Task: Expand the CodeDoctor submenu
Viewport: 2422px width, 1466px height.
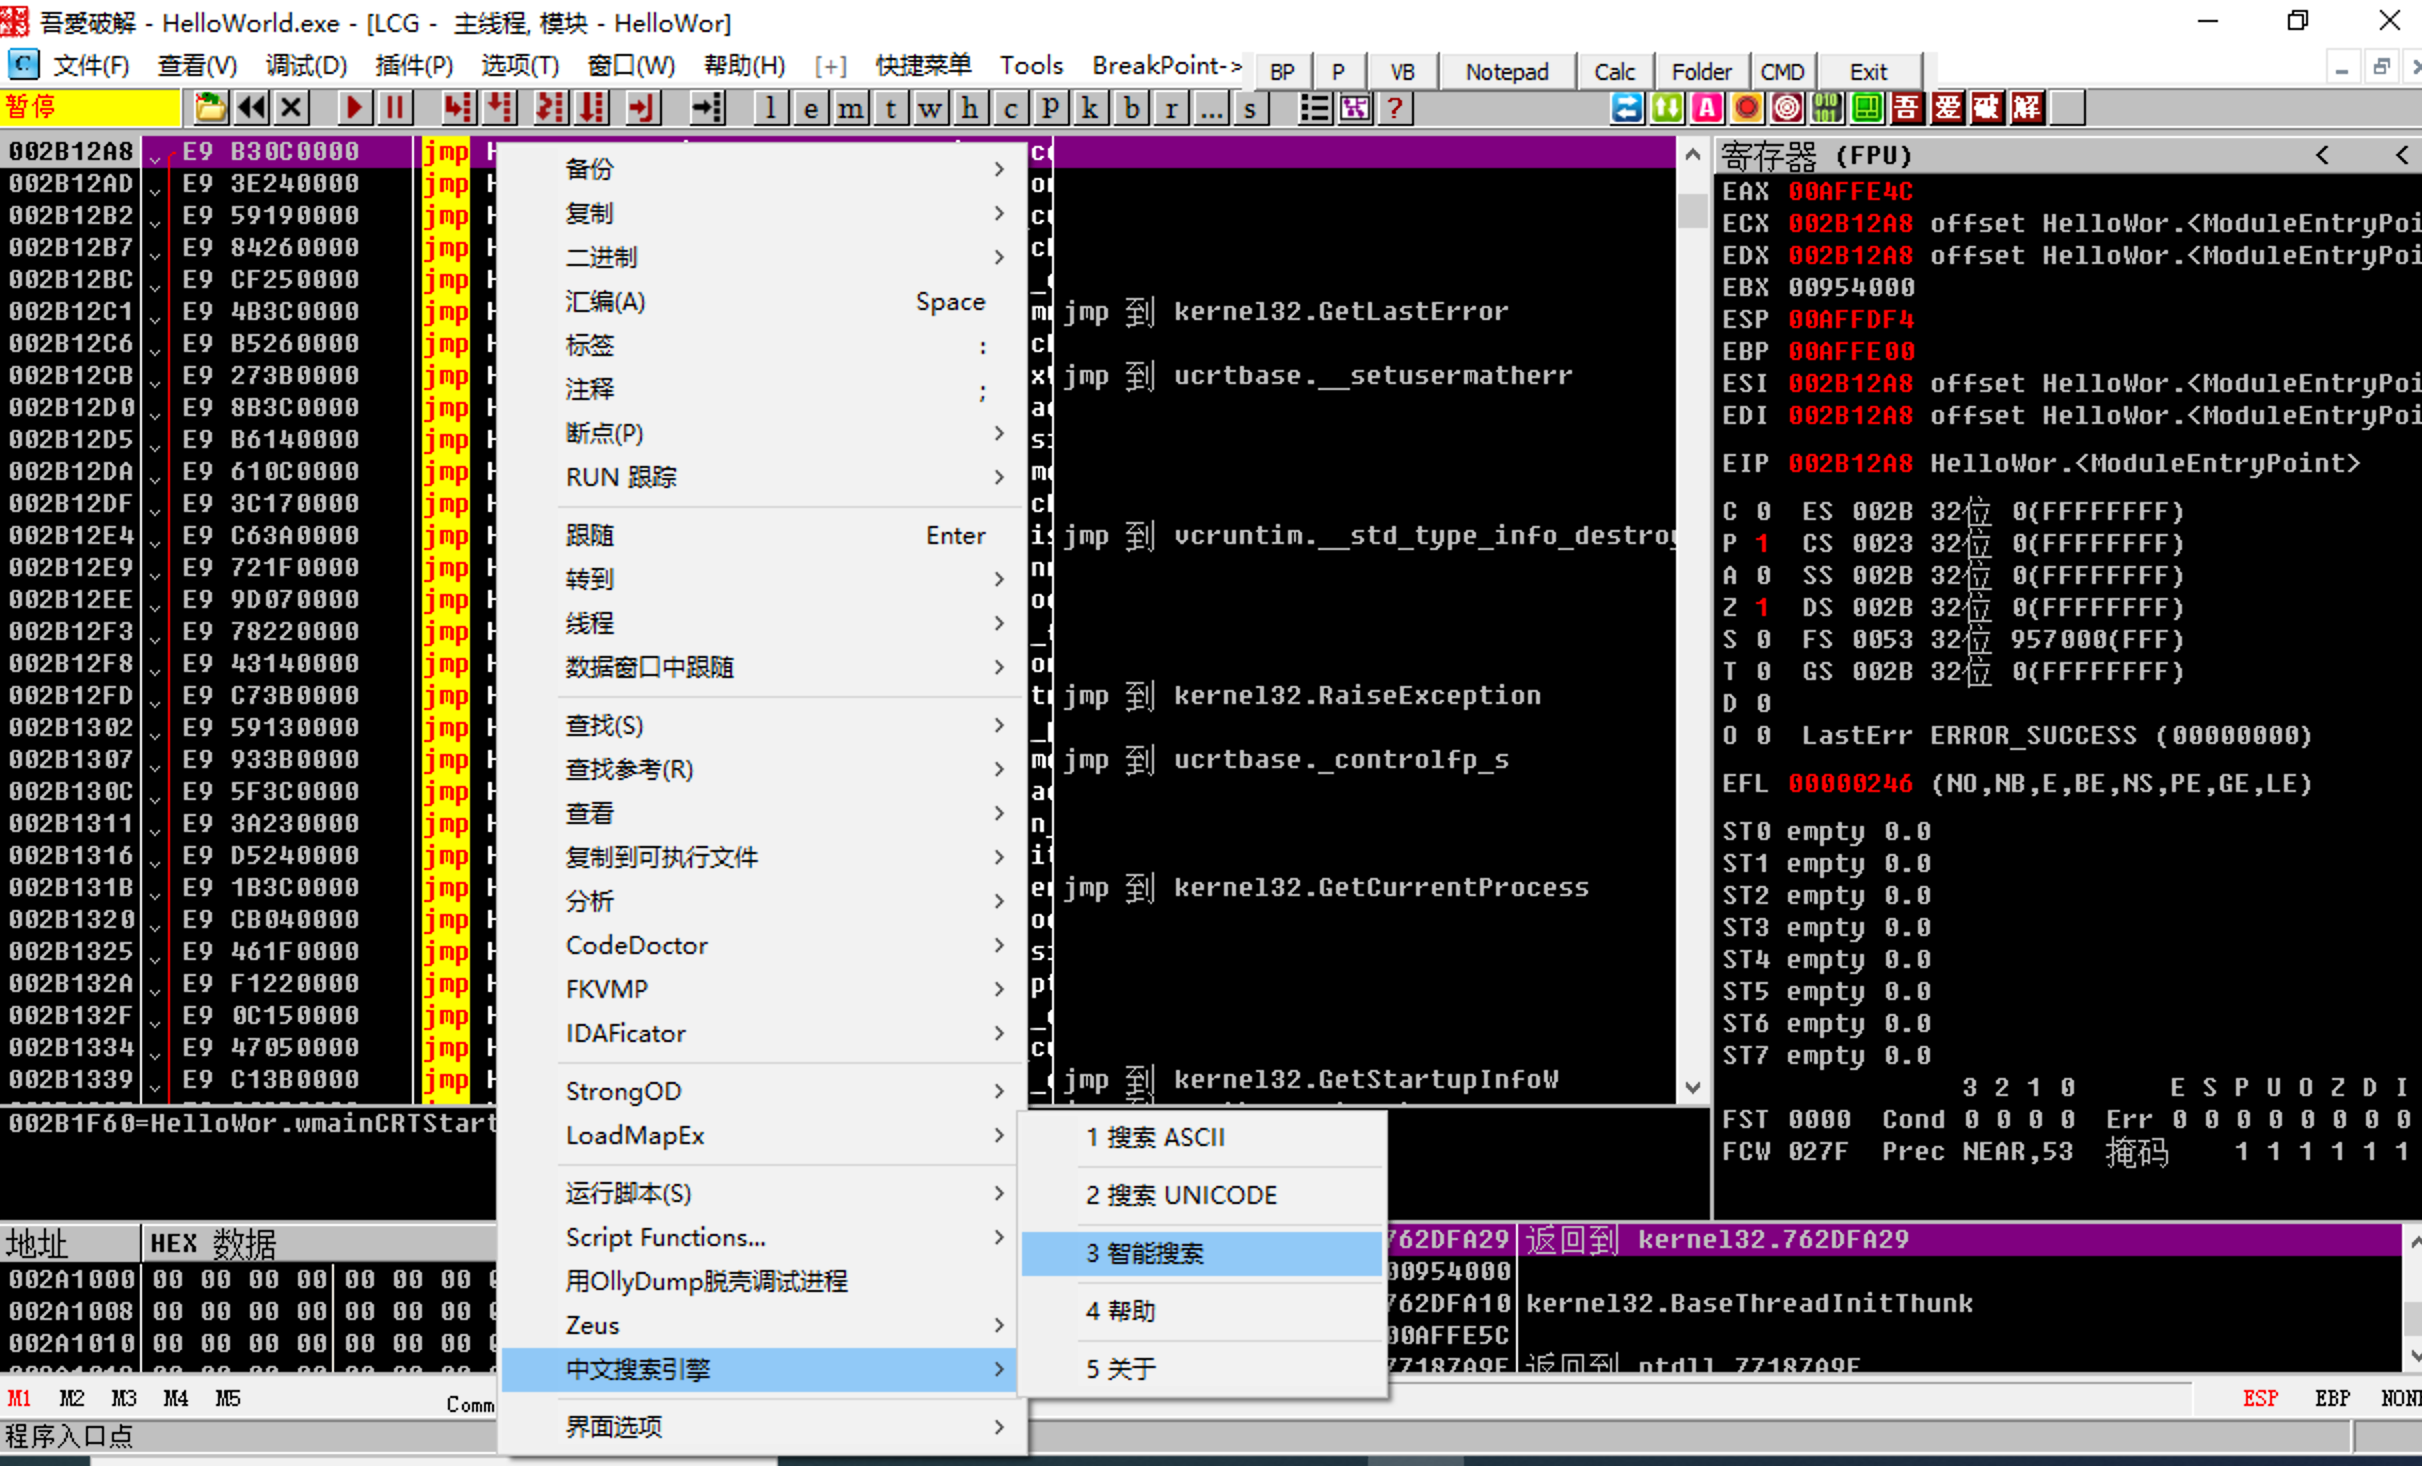Action: [762, 945]
